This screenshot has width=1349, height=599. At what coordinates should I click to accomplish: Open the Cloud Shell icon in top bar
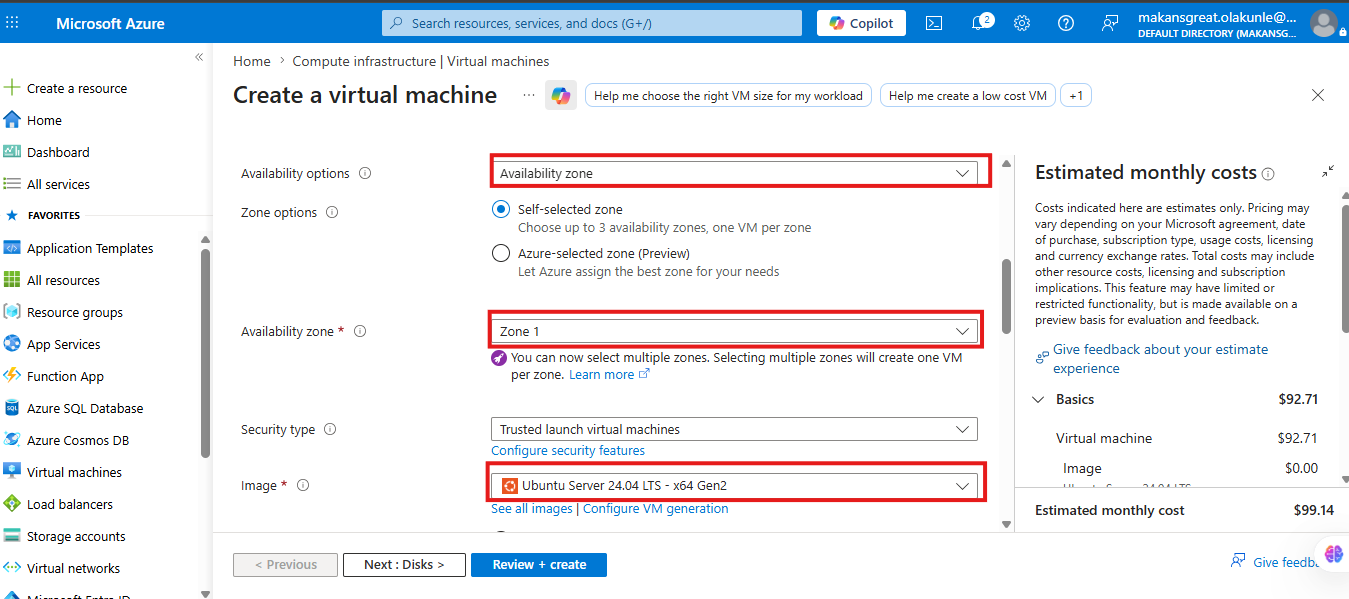pos(934,23)
